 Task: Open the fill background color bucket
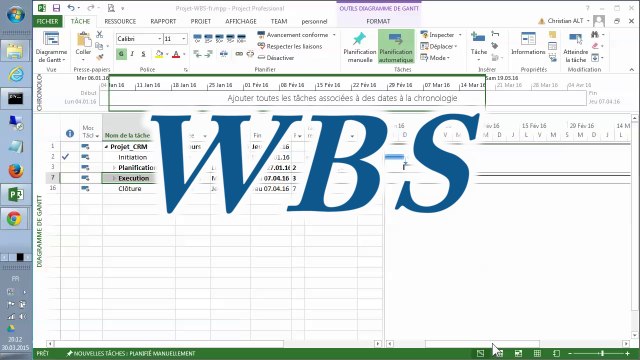159,54
